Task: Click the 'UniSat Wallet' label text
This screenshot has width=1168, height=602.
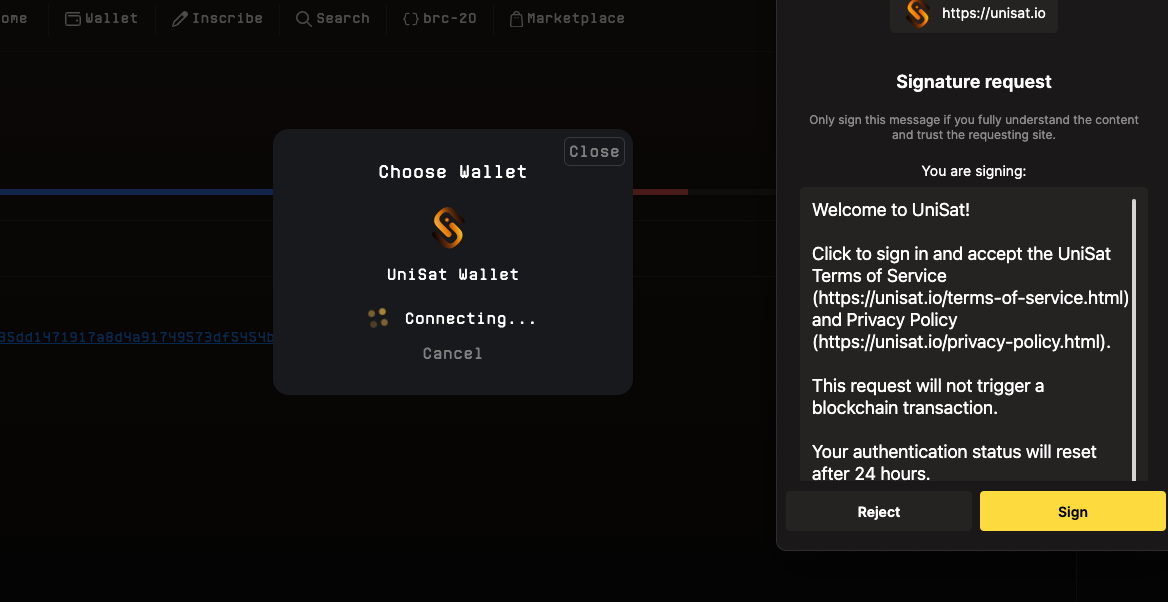Action: (x=453, y=274)
